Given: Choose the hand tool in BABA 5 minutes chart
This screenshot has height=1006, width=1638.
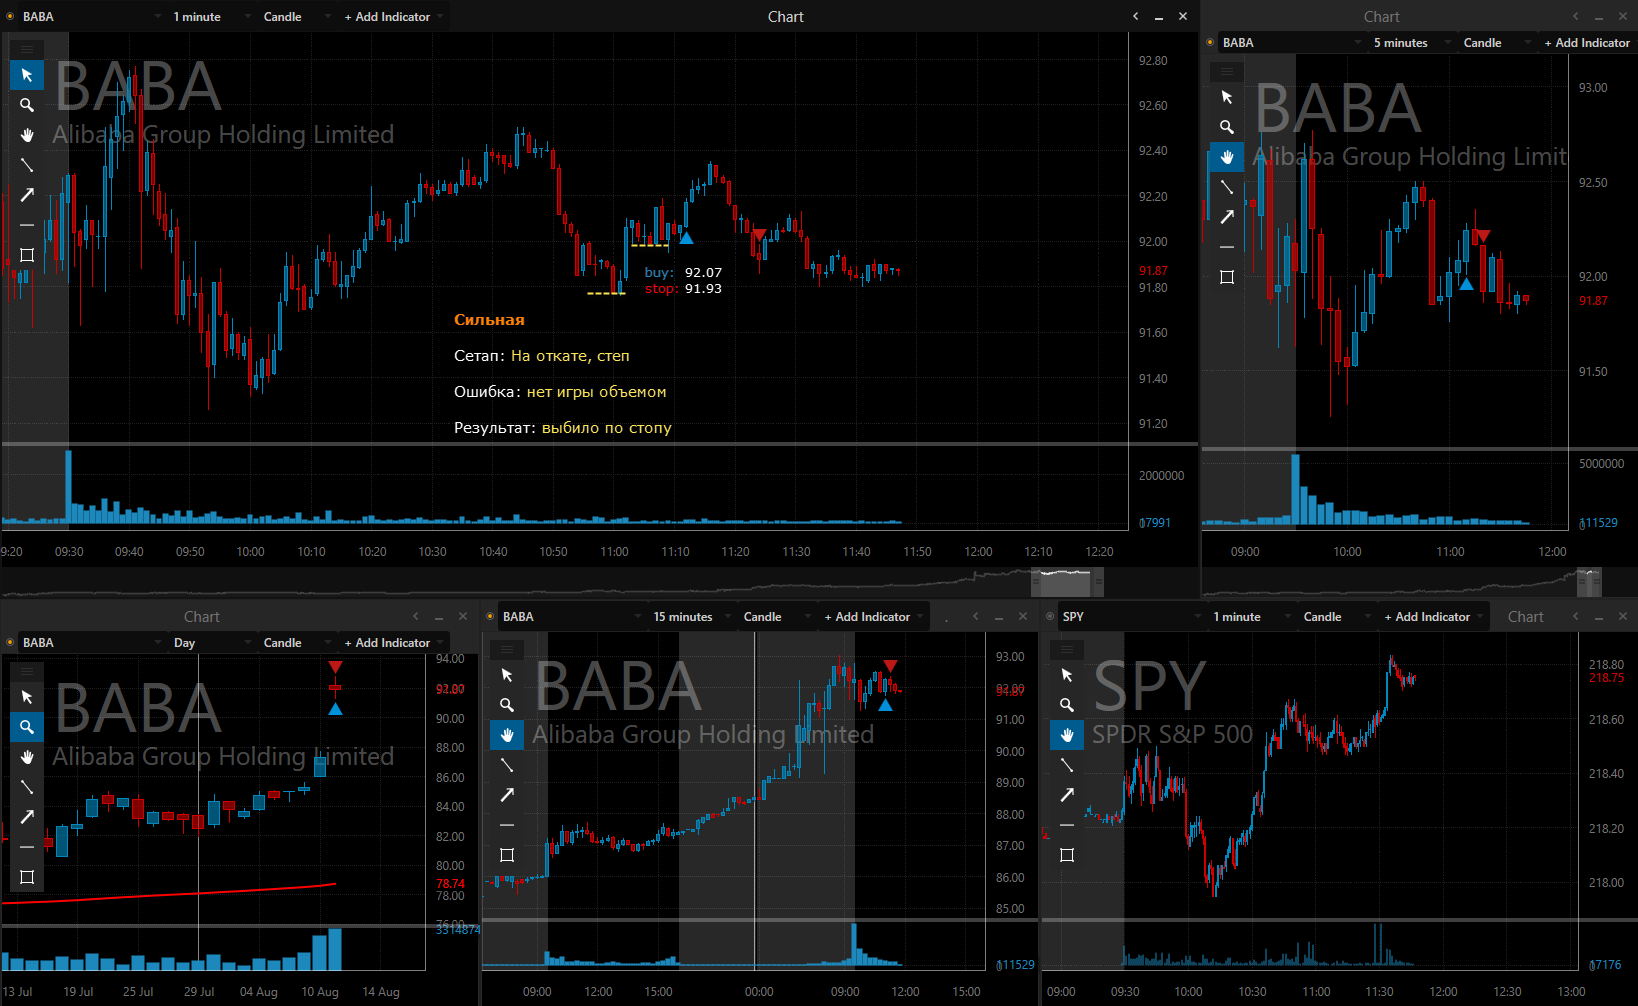Looking at the screenshot, I should click(x=1227, y=157).
